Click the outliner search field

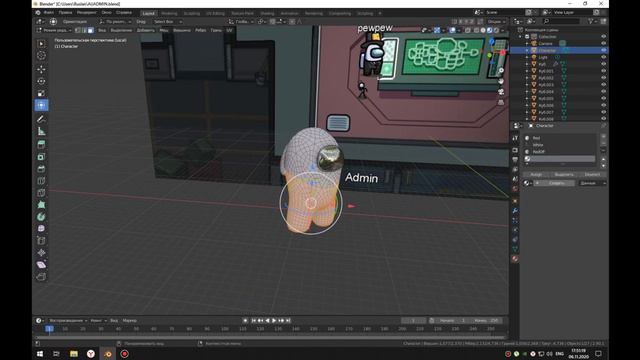click(562, 21)
